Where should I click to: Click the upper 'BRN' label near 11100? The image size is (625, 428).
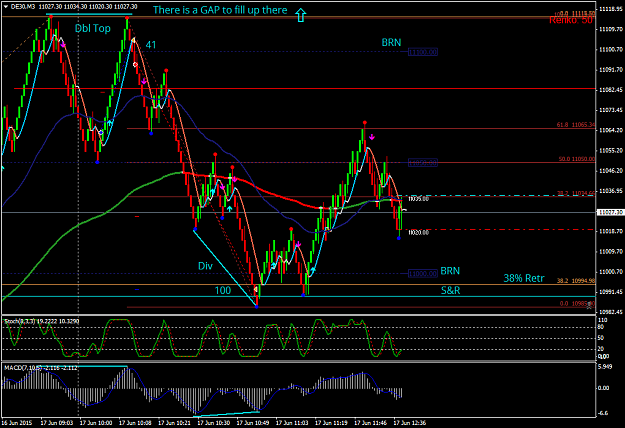pyautogui.click(x=391, y=43)
